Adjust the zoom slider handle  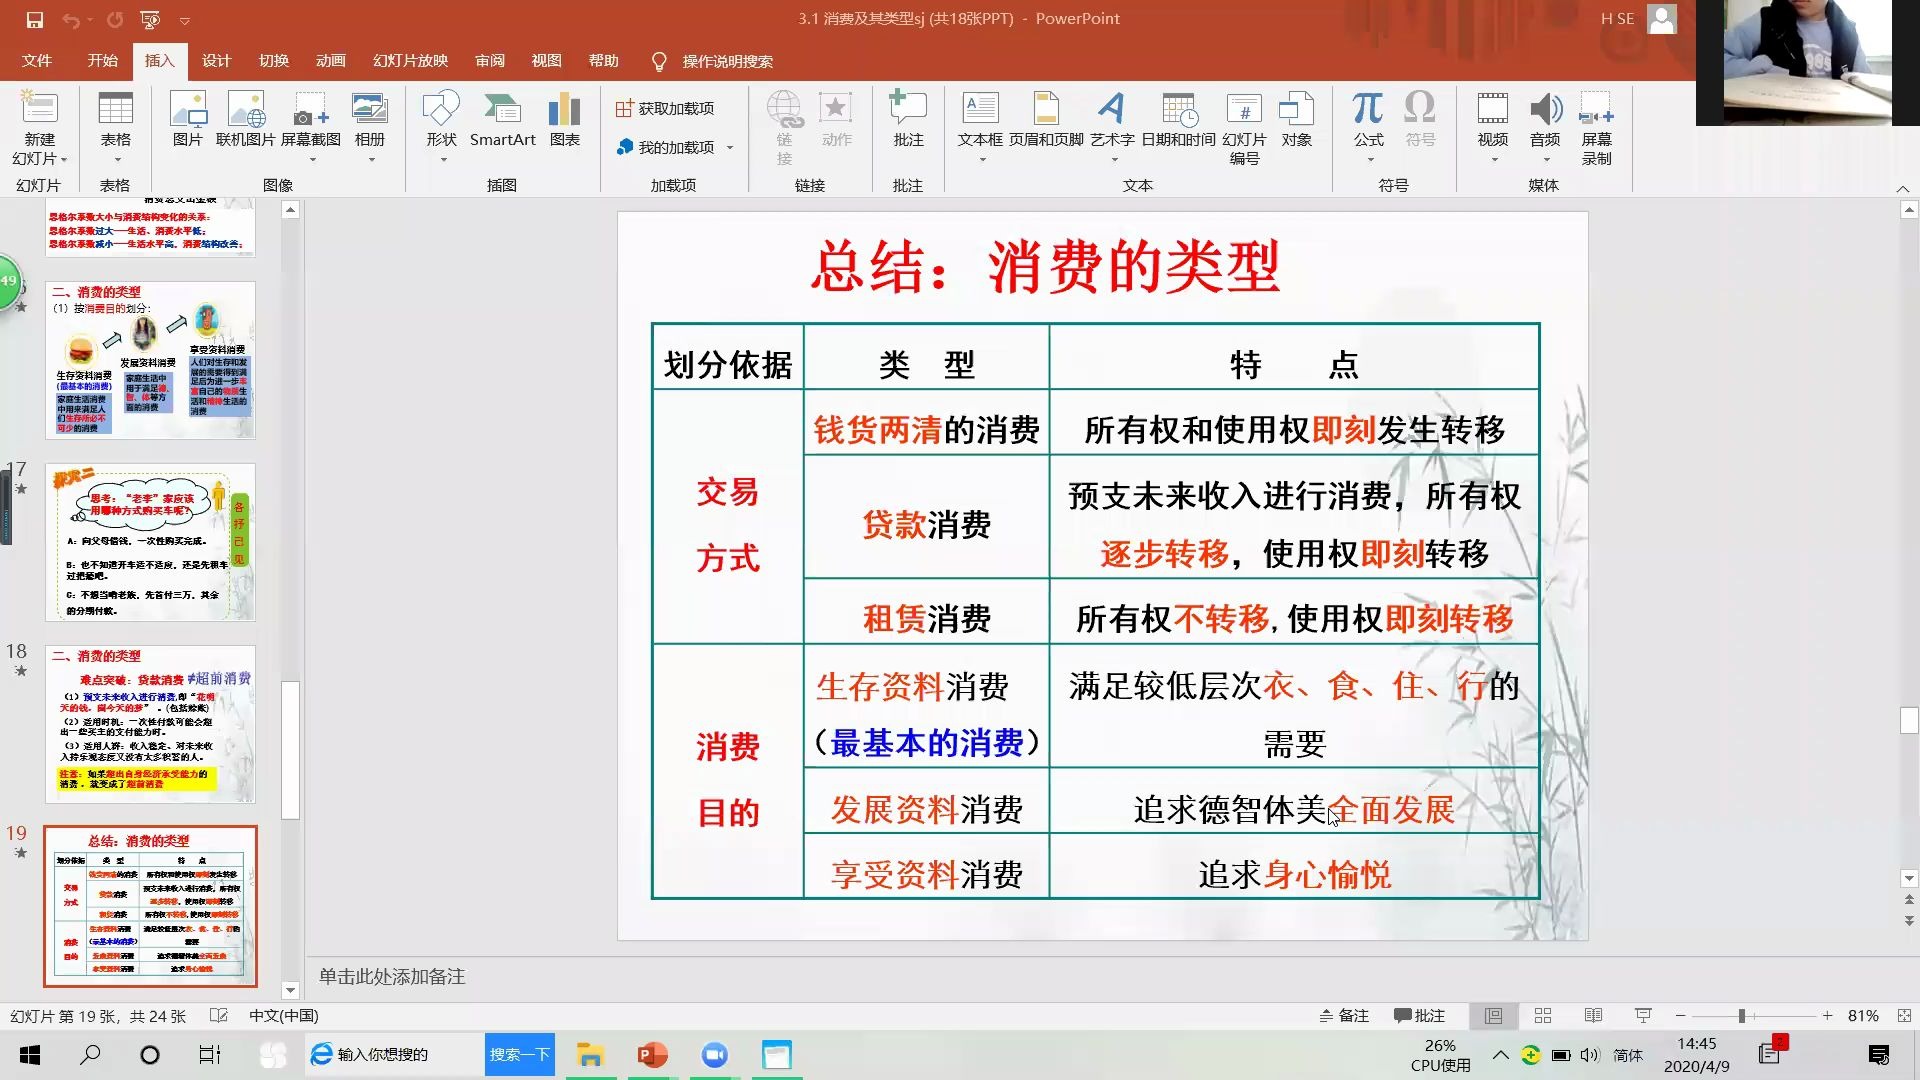tap(1742, 1016)
